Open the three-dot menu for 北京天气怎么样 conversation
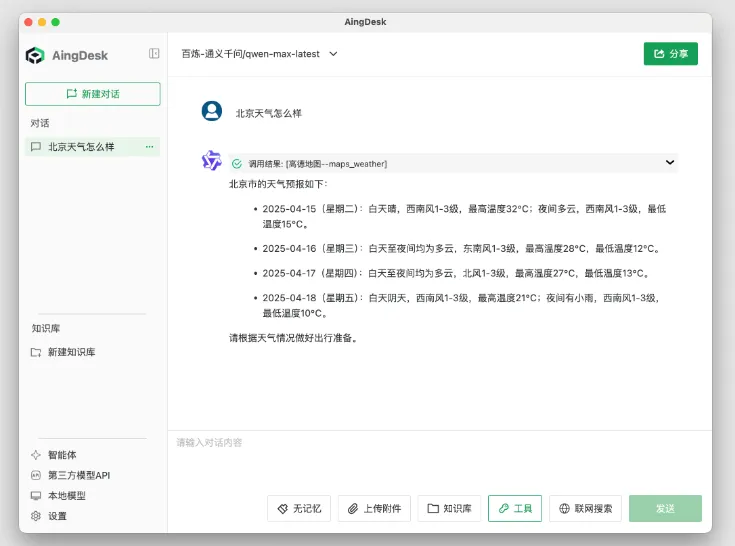Screen dimensions: 735x546 point(150,147)
